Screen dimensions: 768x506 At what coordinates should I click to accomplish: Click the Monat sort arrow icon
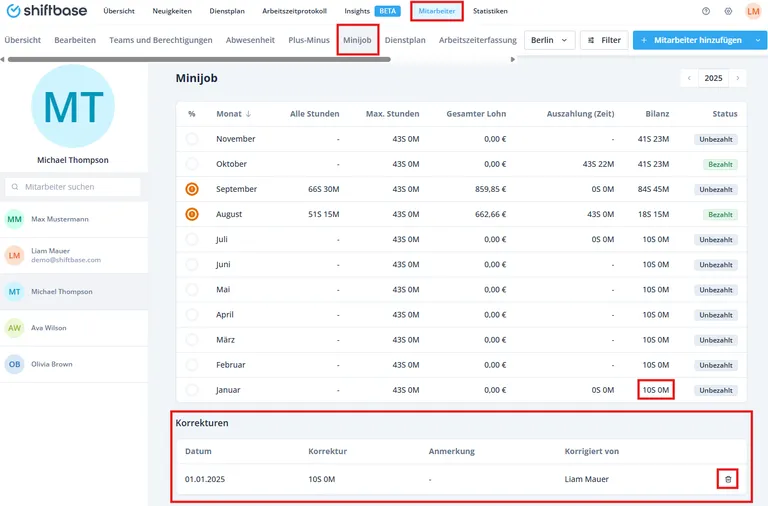(x=248, y=114)
